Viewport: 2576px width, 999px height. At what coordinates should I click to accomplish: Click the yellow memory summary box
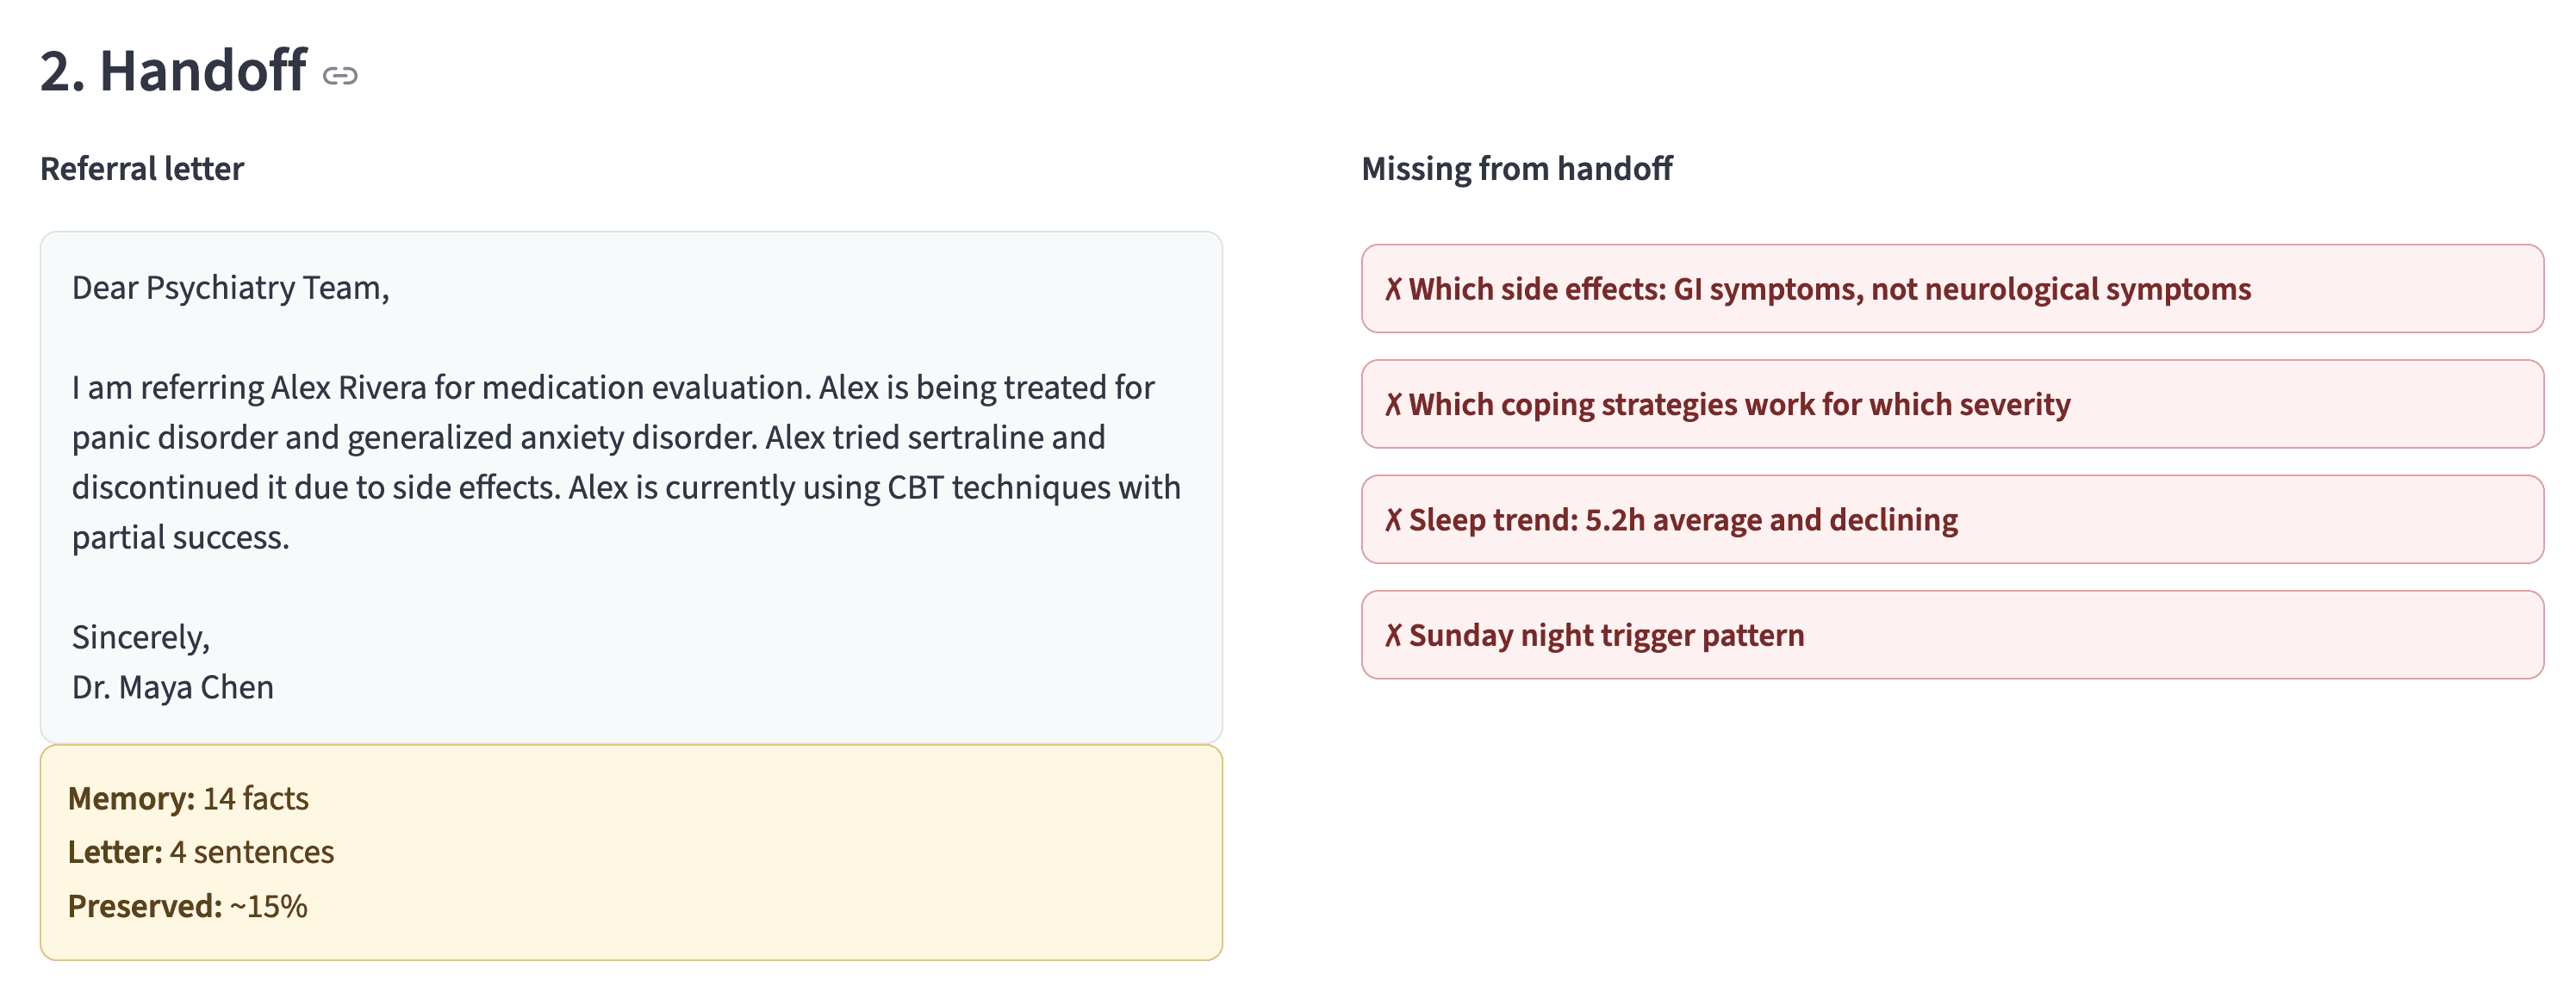tap(631, 853)
